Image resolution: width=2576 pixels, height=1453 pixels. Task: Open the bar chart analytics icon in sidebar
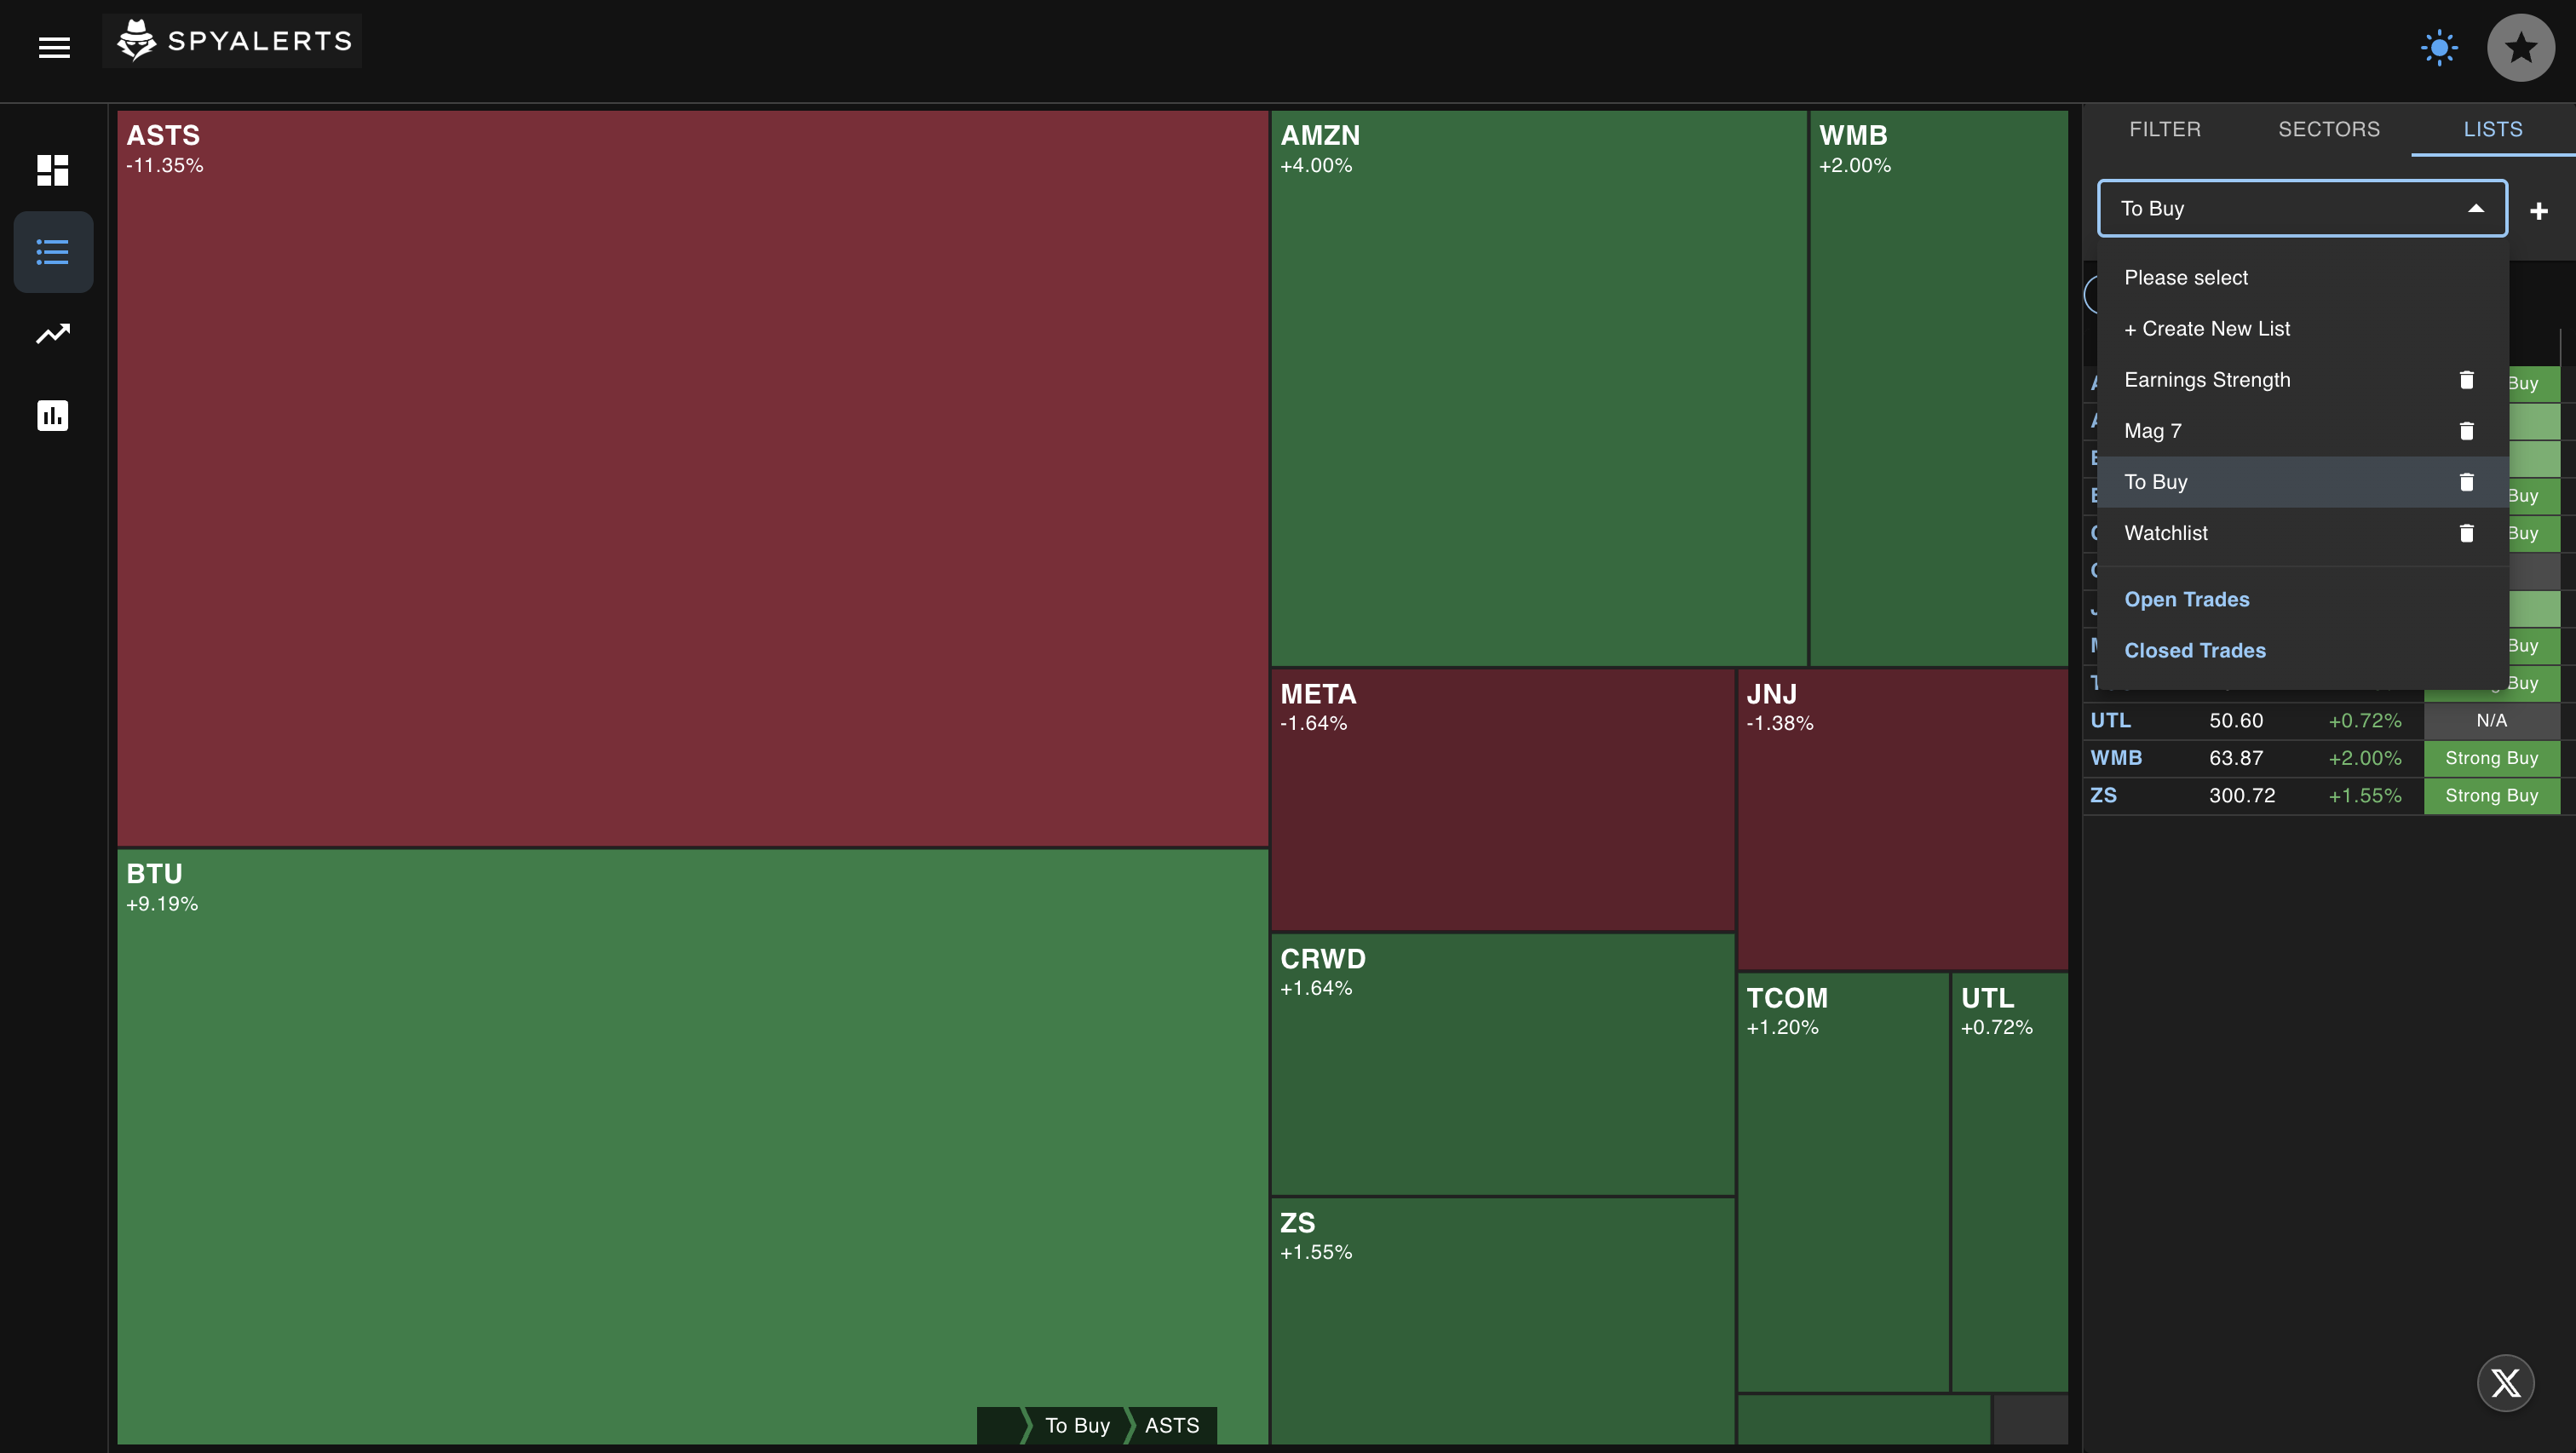pos(52,416)
